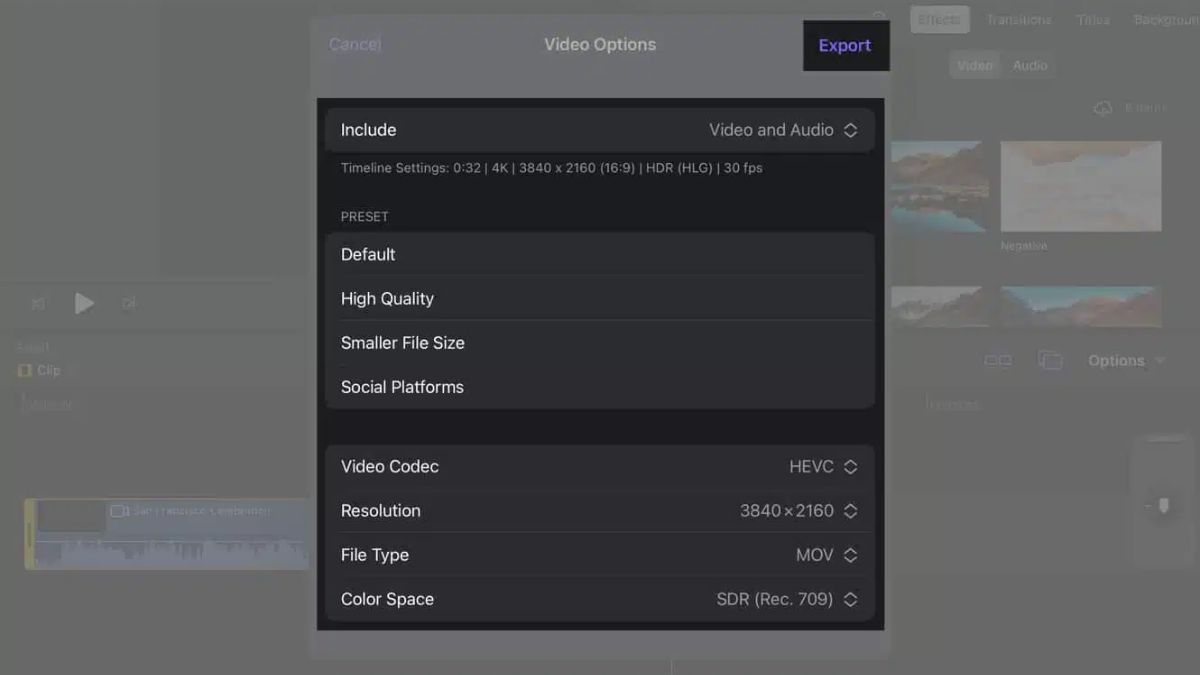Image resolution: width=1200 pixels, height=675 pixels.
Task: Change the Video Codec HEVC option
Action: coord(600,466)
